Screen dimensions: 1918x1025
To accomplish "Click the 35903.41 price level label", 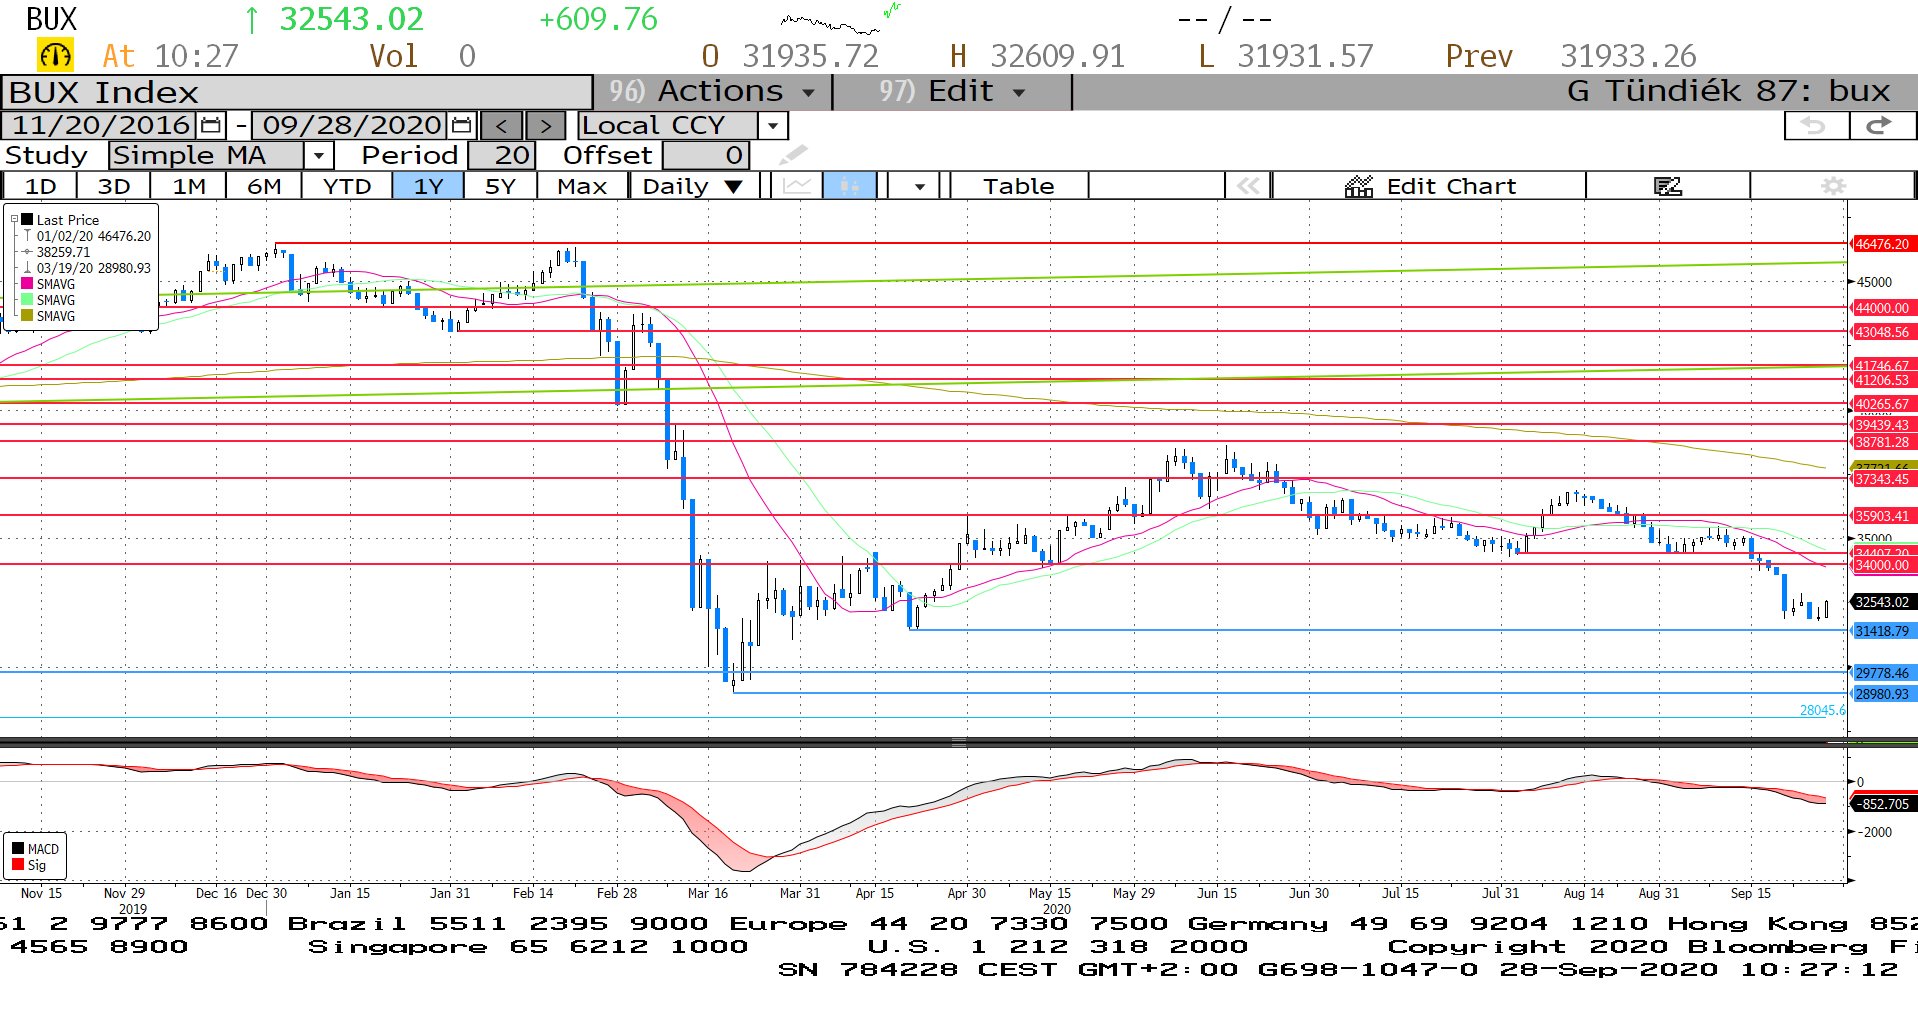I will click(x=1882, y=516).
